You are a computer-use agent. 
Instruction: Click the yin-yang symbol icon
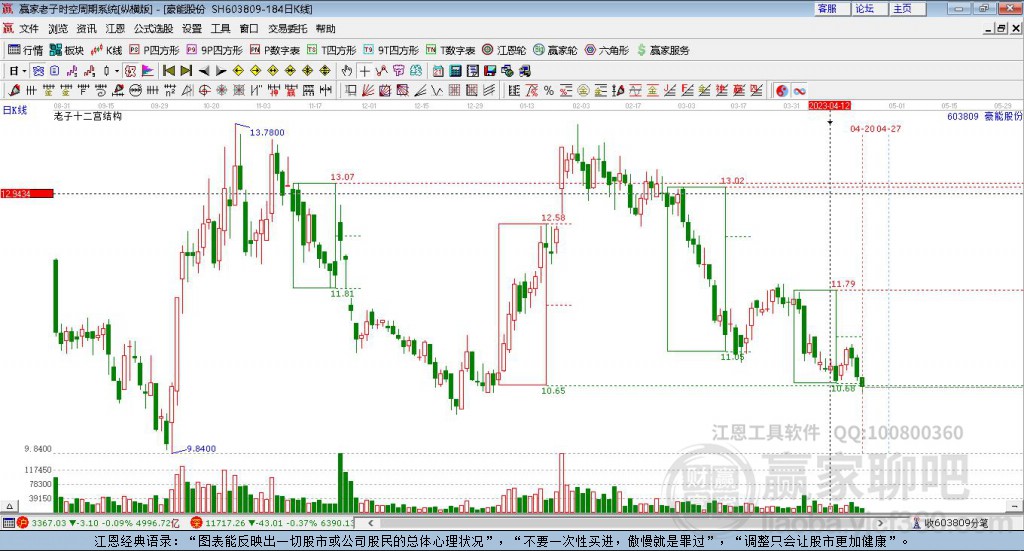click(x=782, y=91)
